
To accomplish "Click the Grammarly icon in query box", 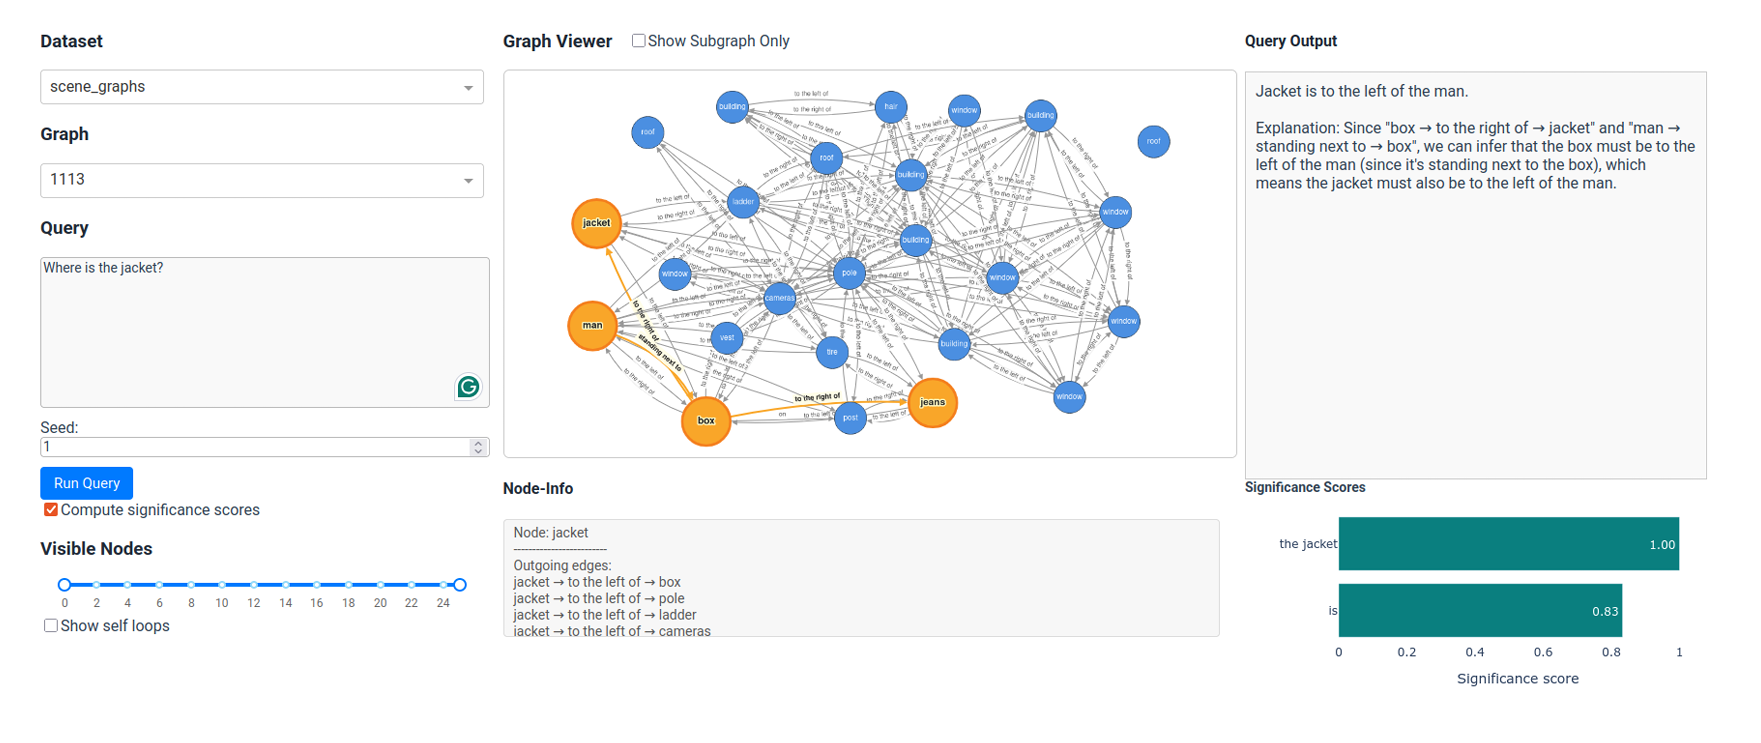I will point(468,387).
